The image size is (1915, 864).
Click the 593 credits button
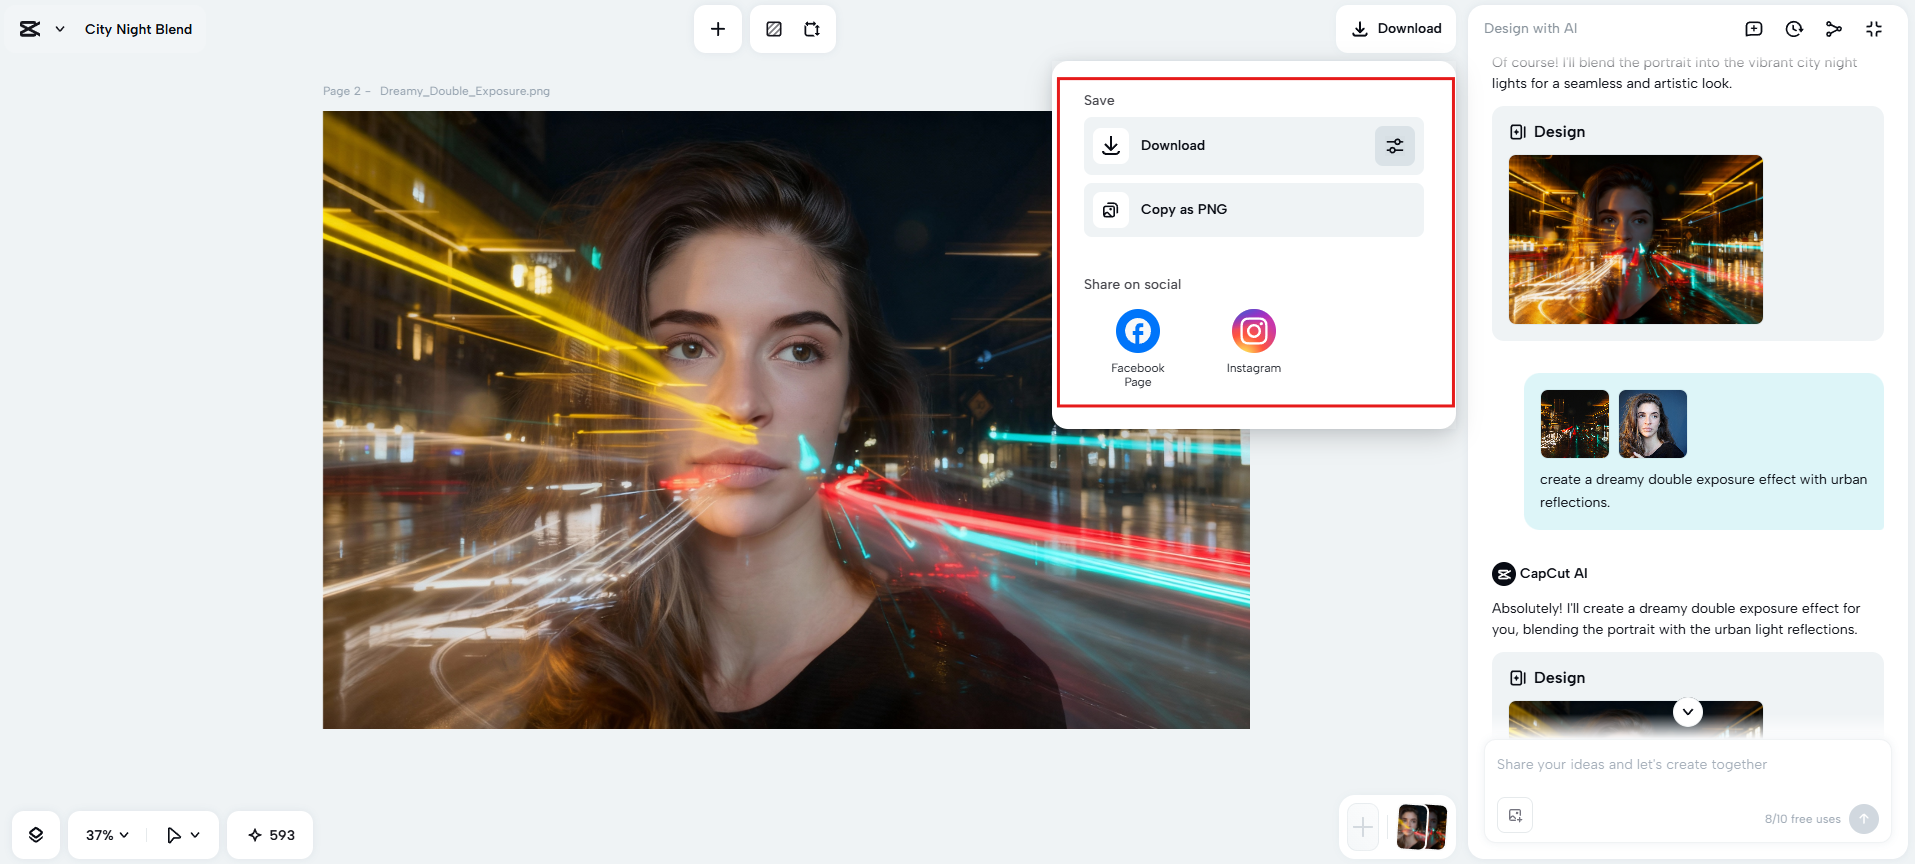click(270, 835)
